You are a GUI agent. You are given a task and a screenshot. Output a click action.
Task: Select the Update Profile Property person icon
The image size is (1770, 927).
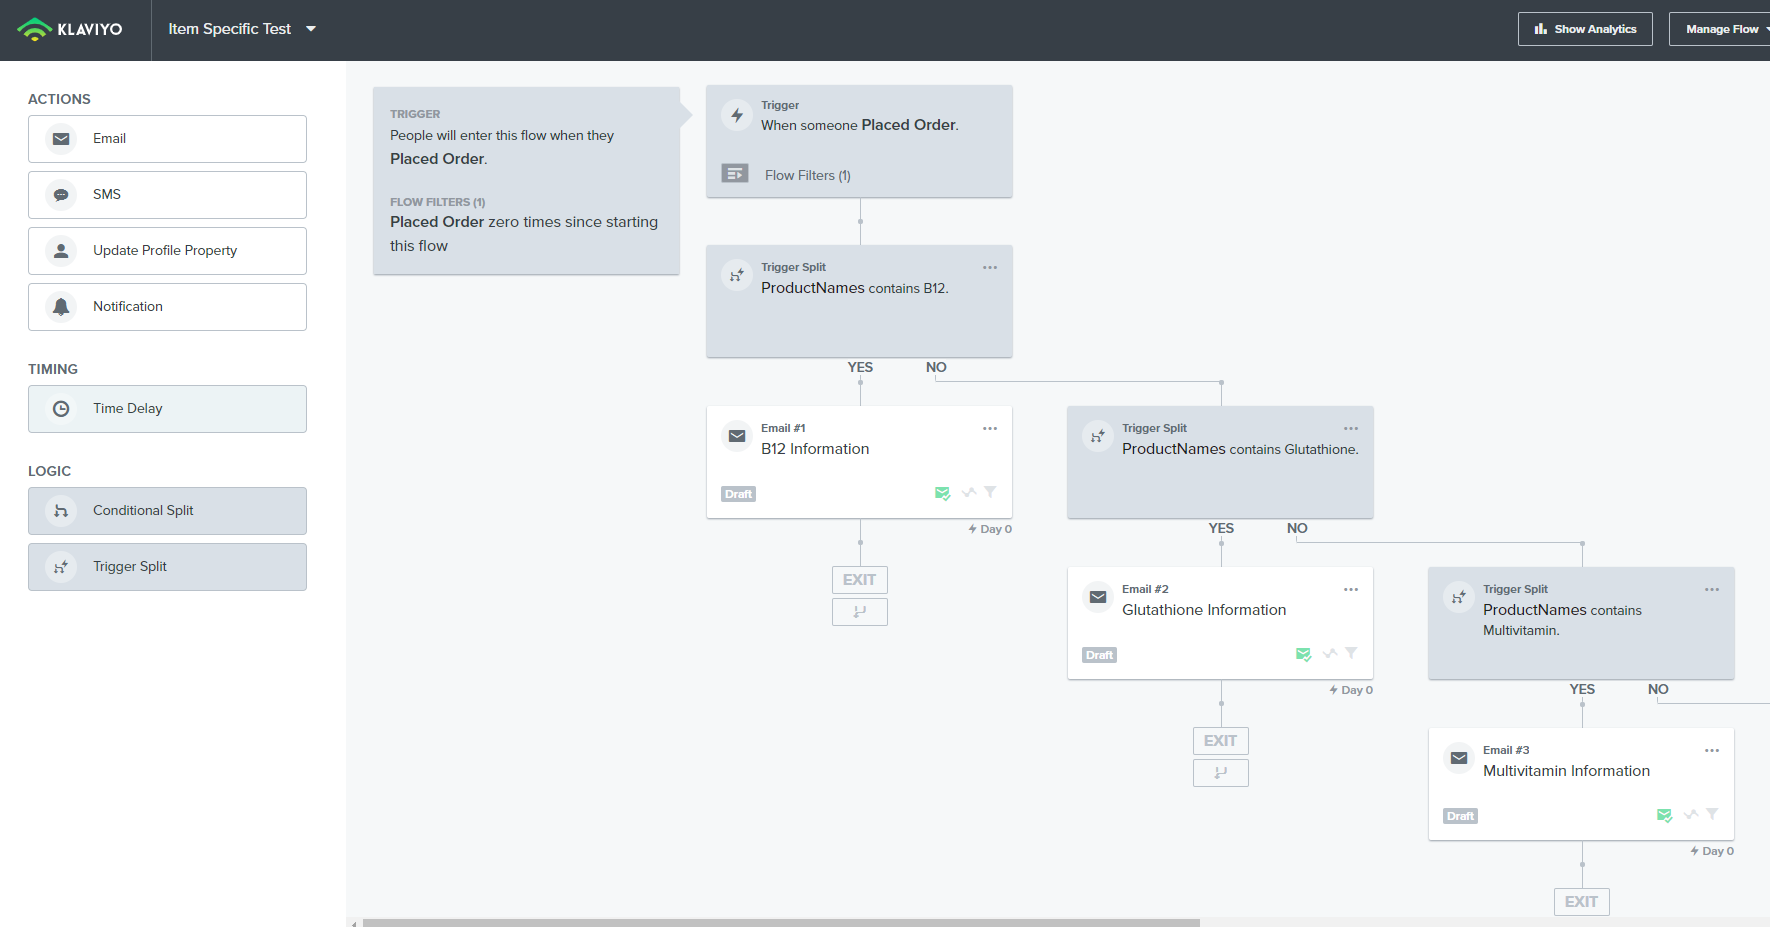pos(61,251)
